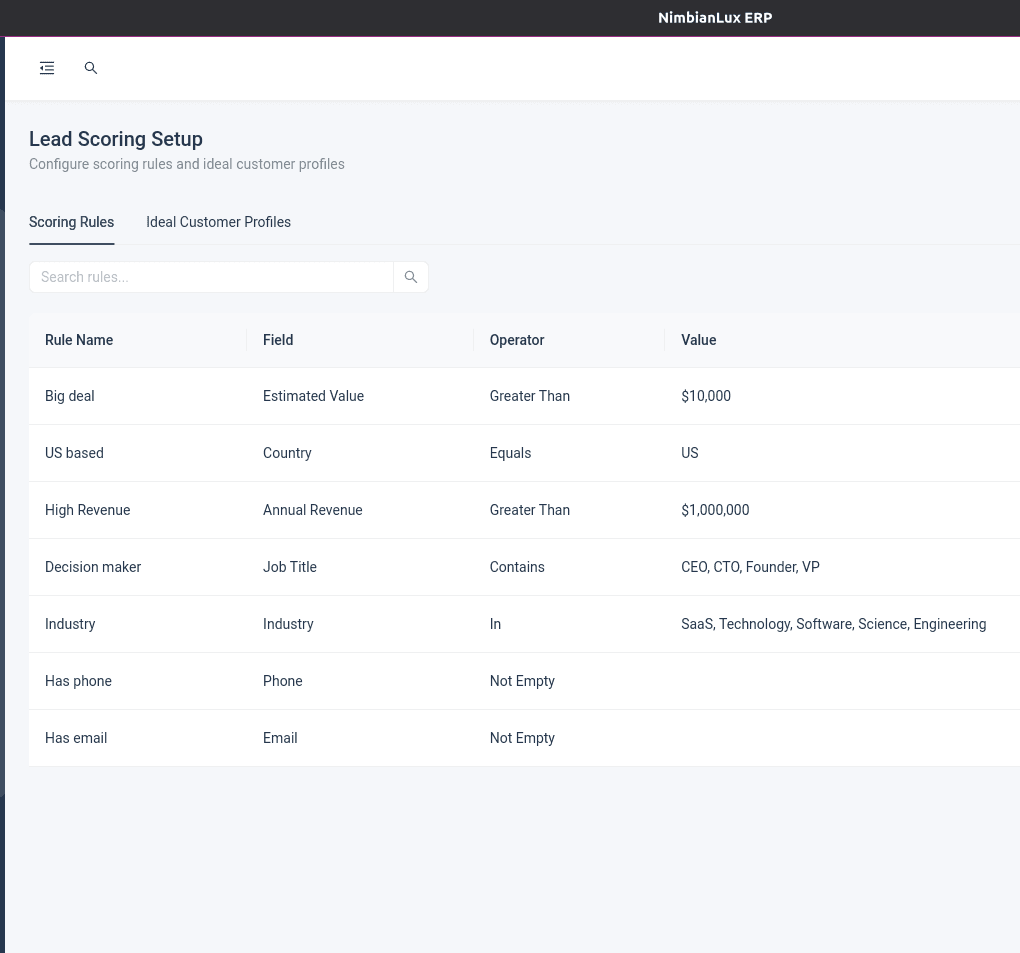The image size is (1020, 953).
Task: Focus the Search rules input field
Action: click(x=211, y=277)
